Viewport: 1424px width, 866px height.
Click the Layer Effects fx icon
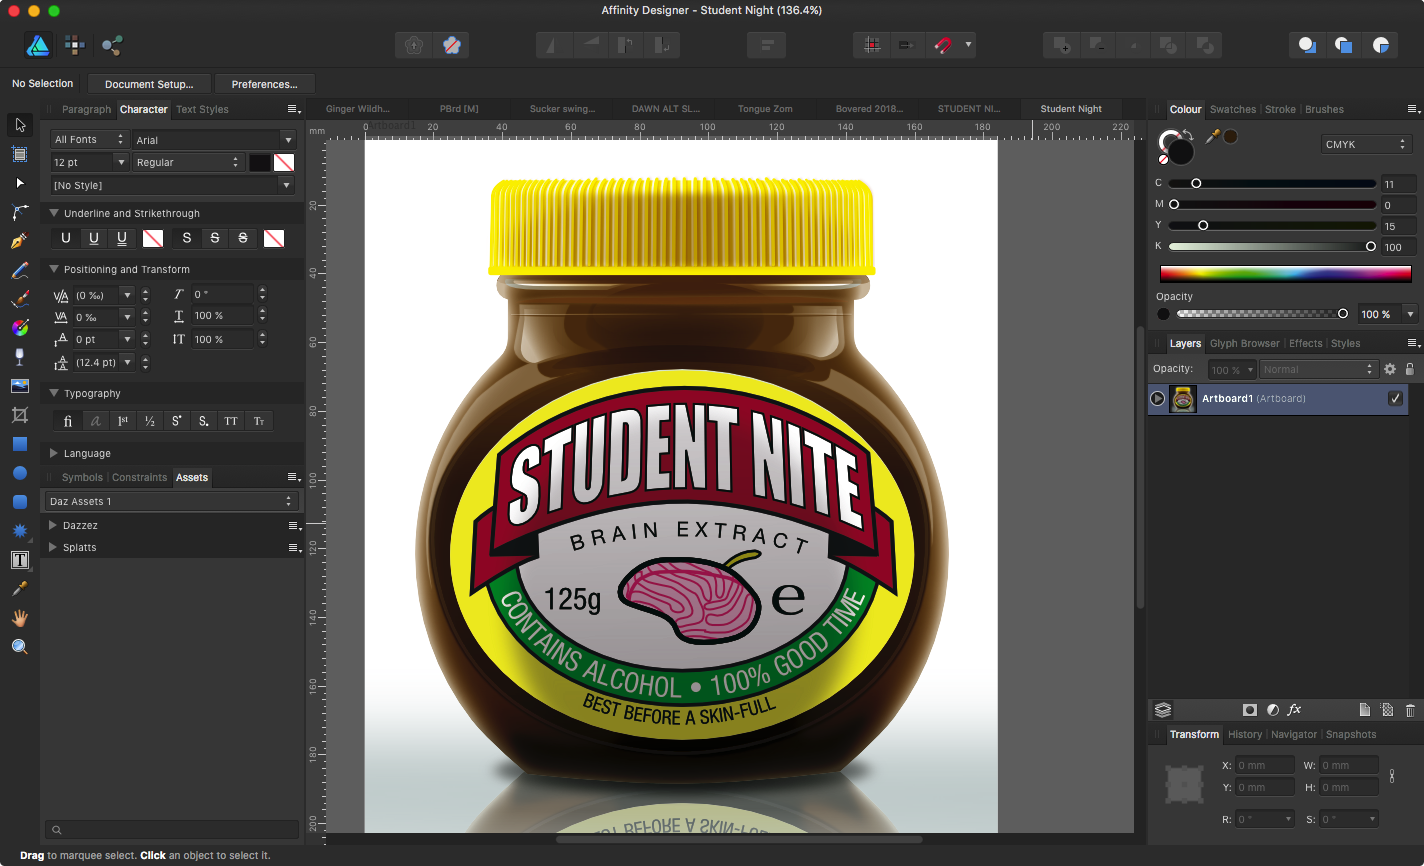(1294, 710)
